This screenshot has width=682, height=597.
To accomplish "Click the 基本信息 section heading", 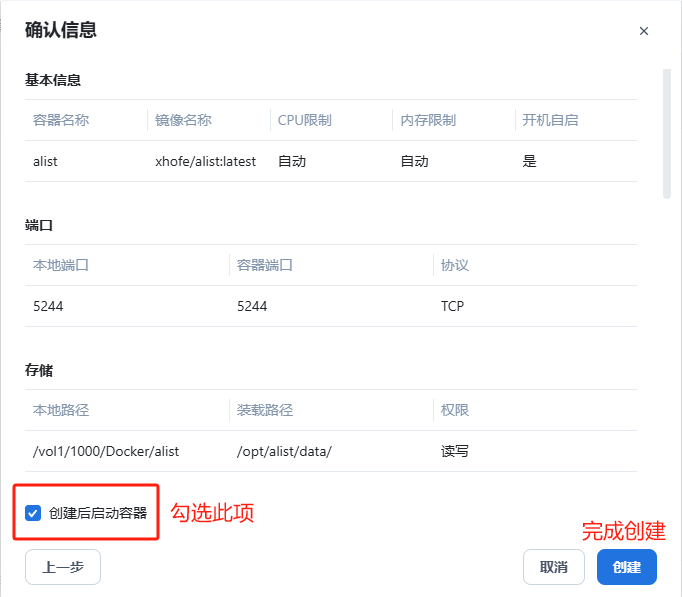I will (x=53, y=80).
